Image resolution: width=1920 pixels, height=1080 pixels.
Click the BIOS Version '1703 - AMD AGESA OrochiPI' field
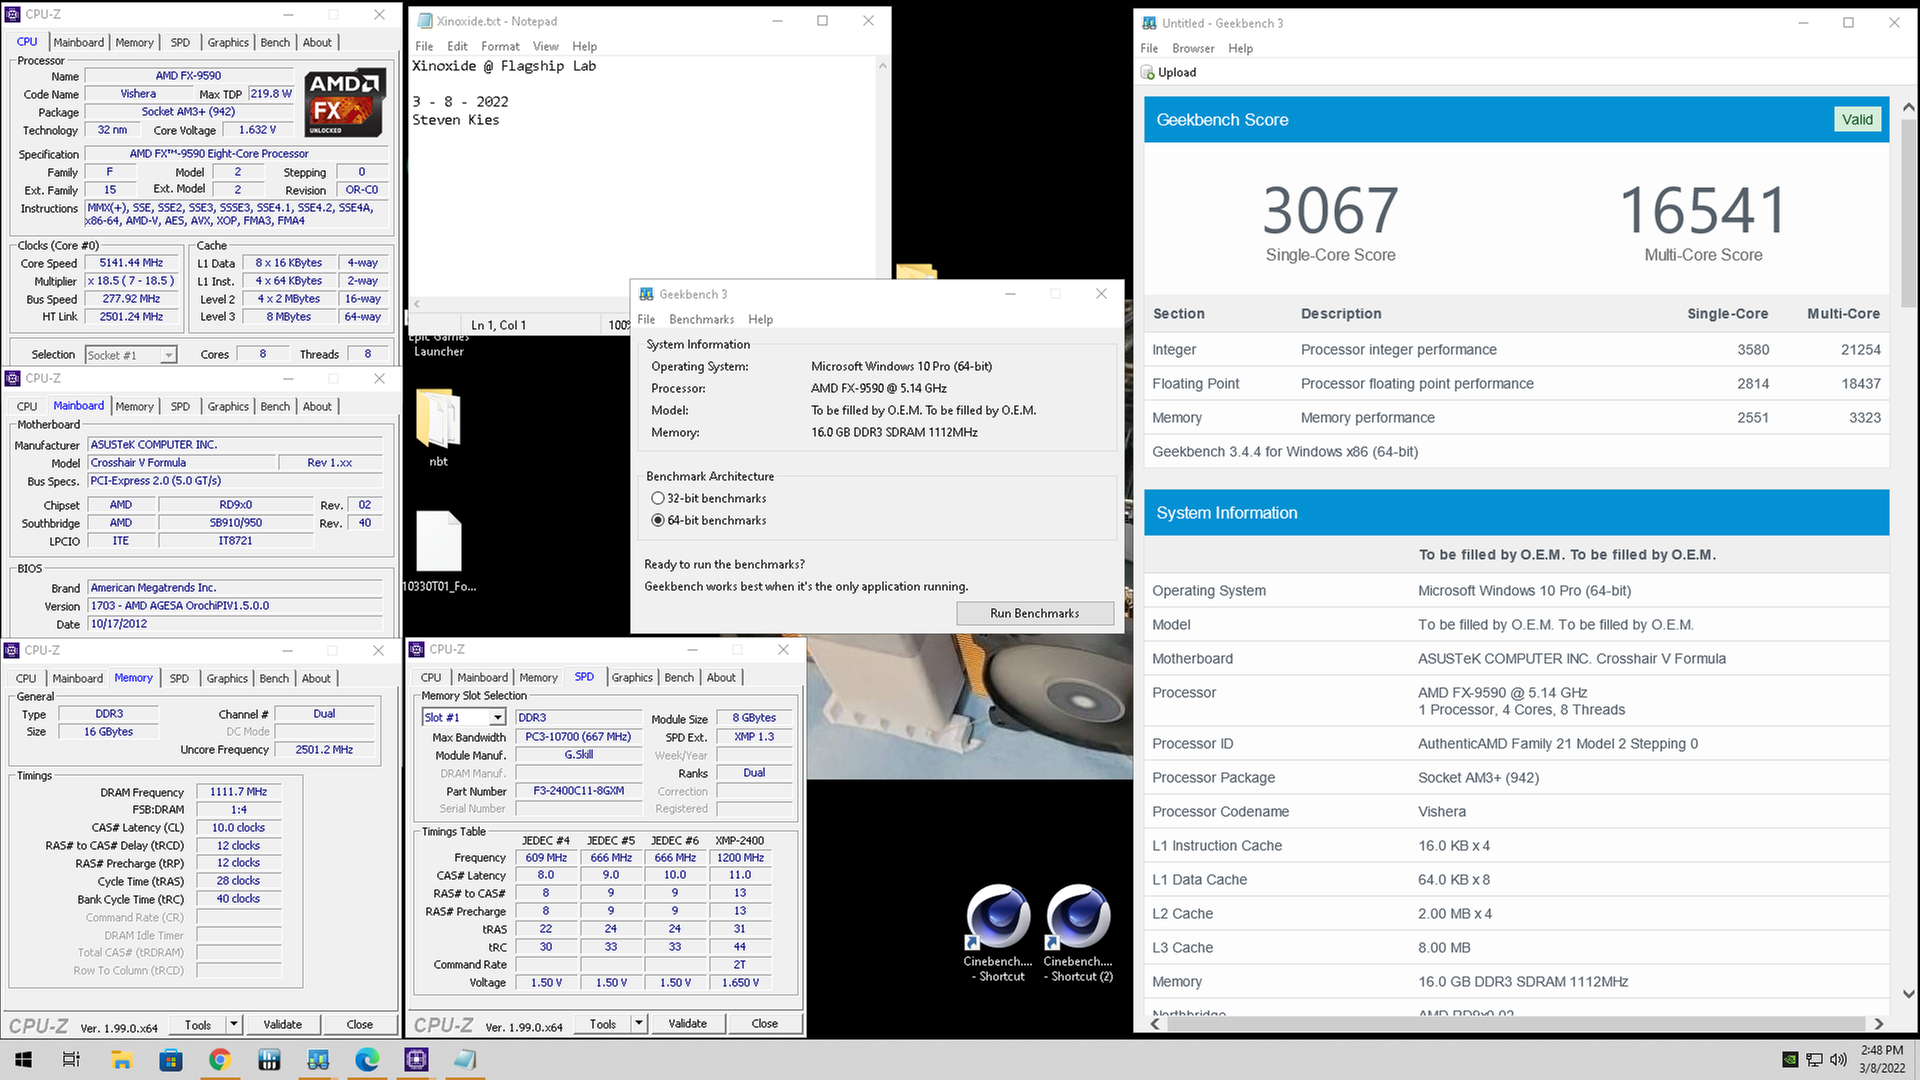point(236,605)
